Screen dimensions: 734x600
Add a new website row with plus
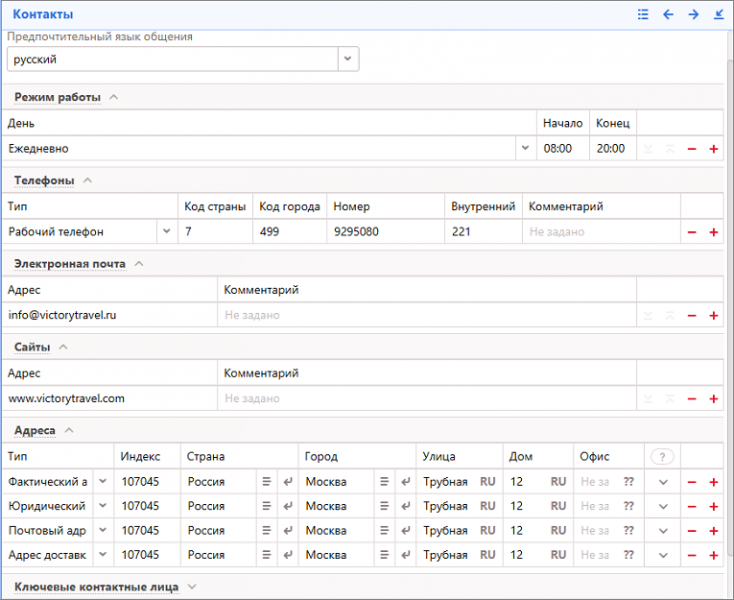(x=713, y=399)
